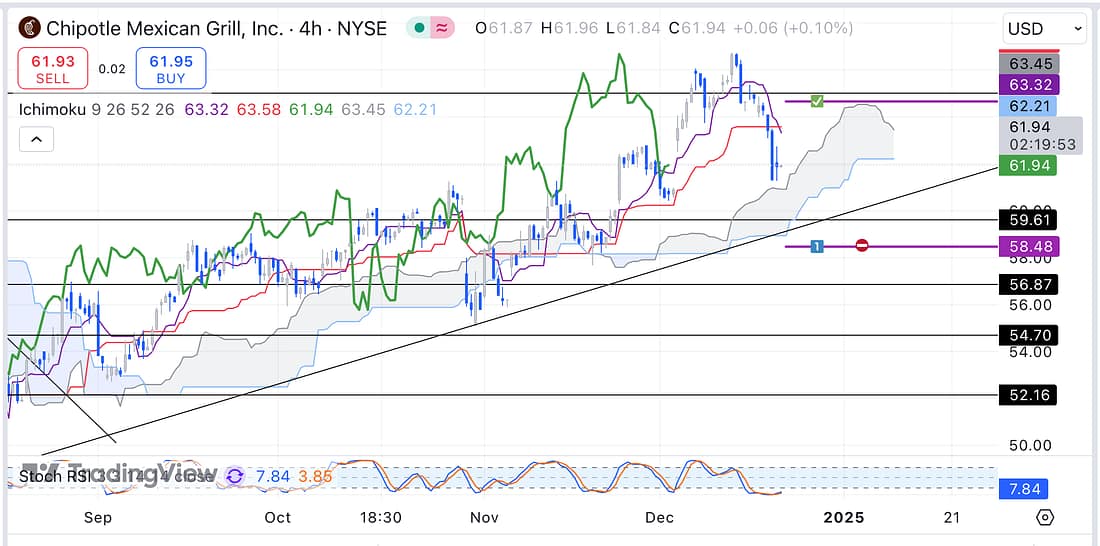Select the Ichimoku indicator legend label

(x=52, y=108)
